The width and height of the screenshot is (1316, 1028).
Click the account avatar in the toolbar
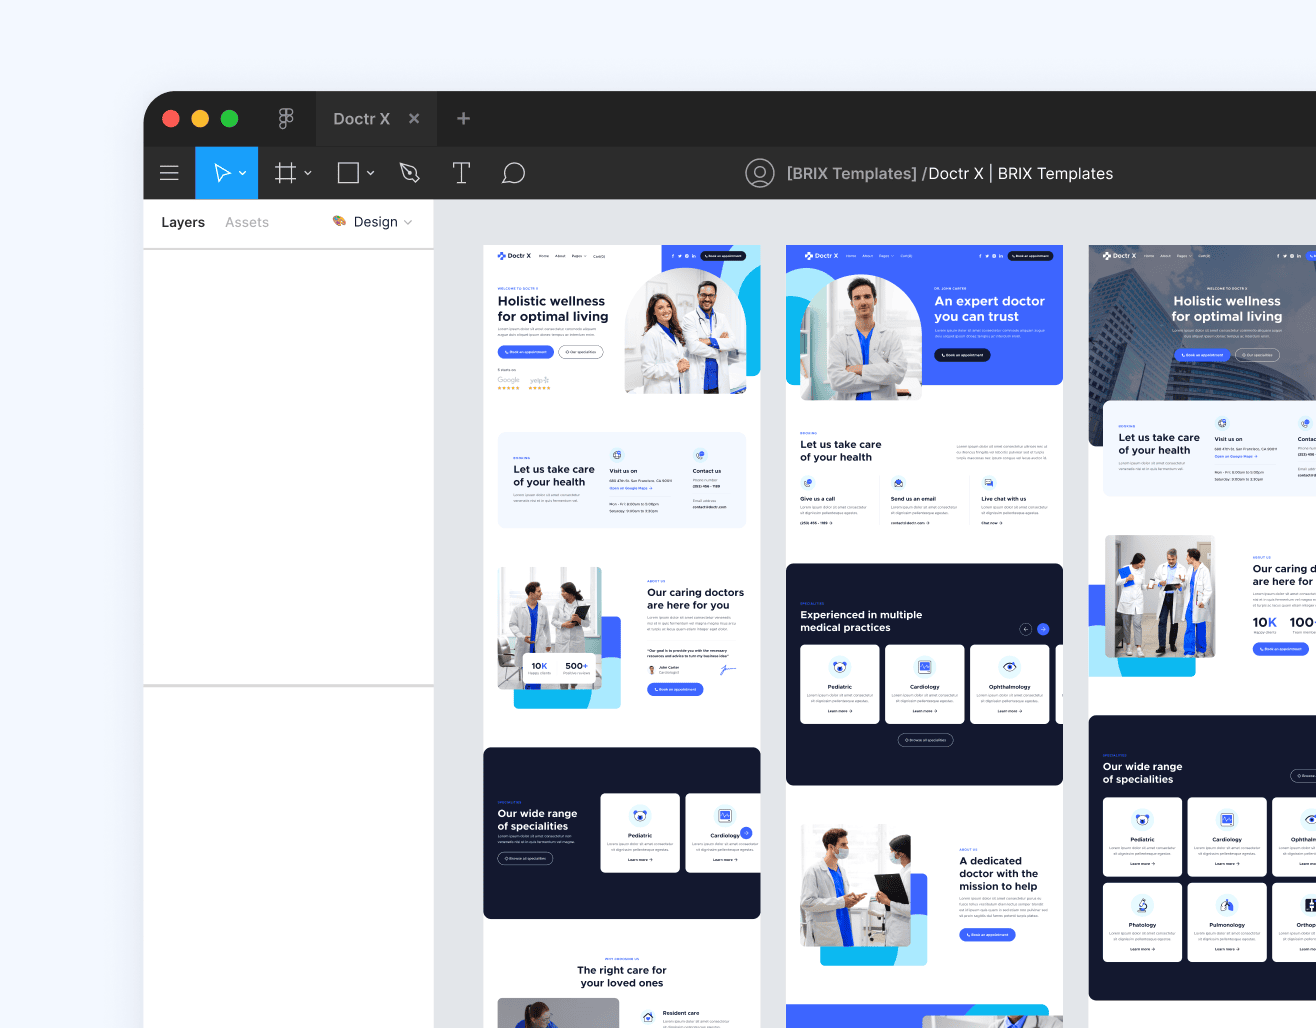pyautogui.click(x=760, y=172)
